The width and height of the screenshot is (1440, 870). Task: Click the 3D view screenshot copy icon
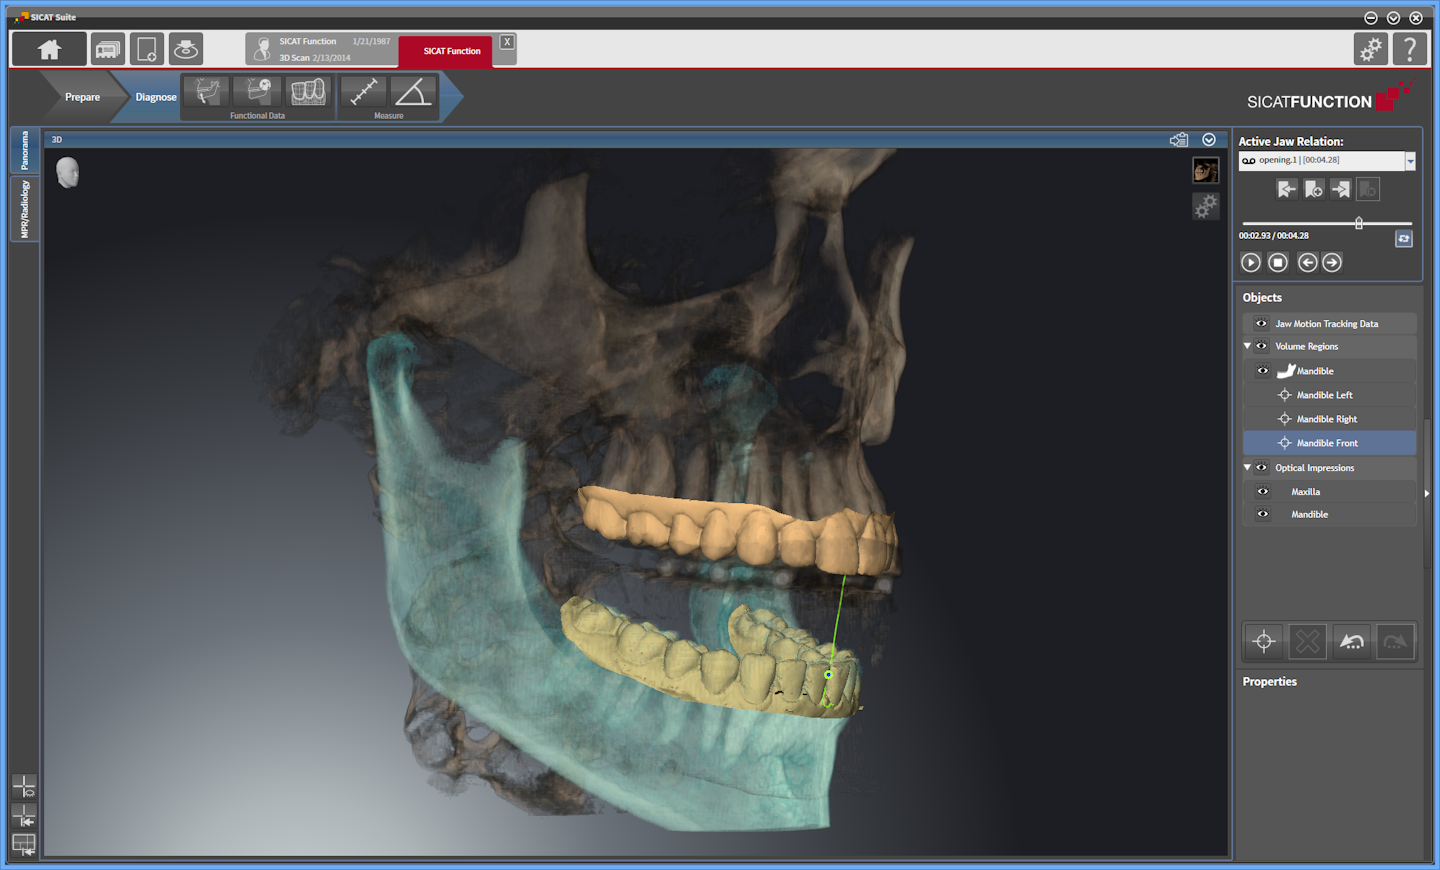tap(1179, 140)
